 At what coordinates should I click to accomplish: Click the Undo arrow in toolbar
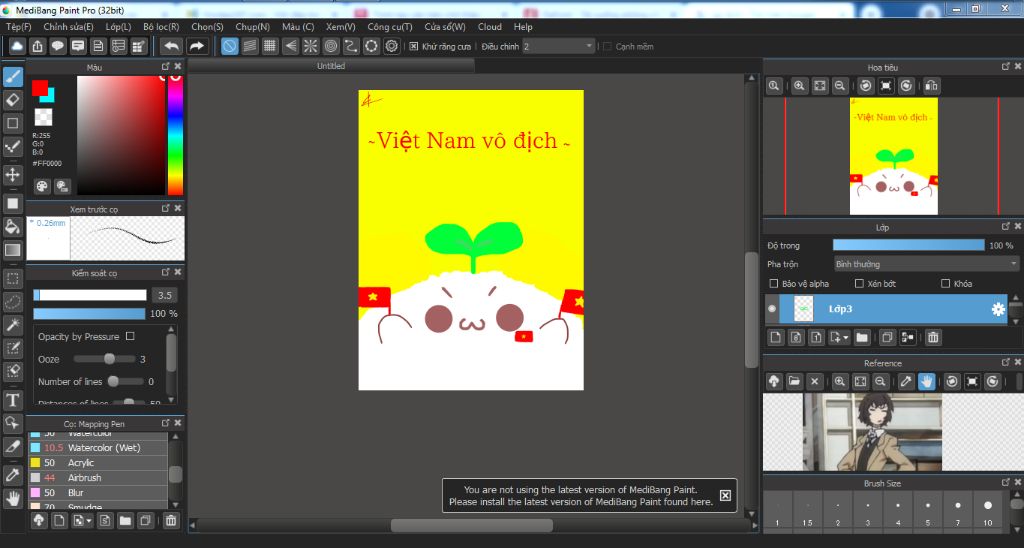[x=171, y=46]
